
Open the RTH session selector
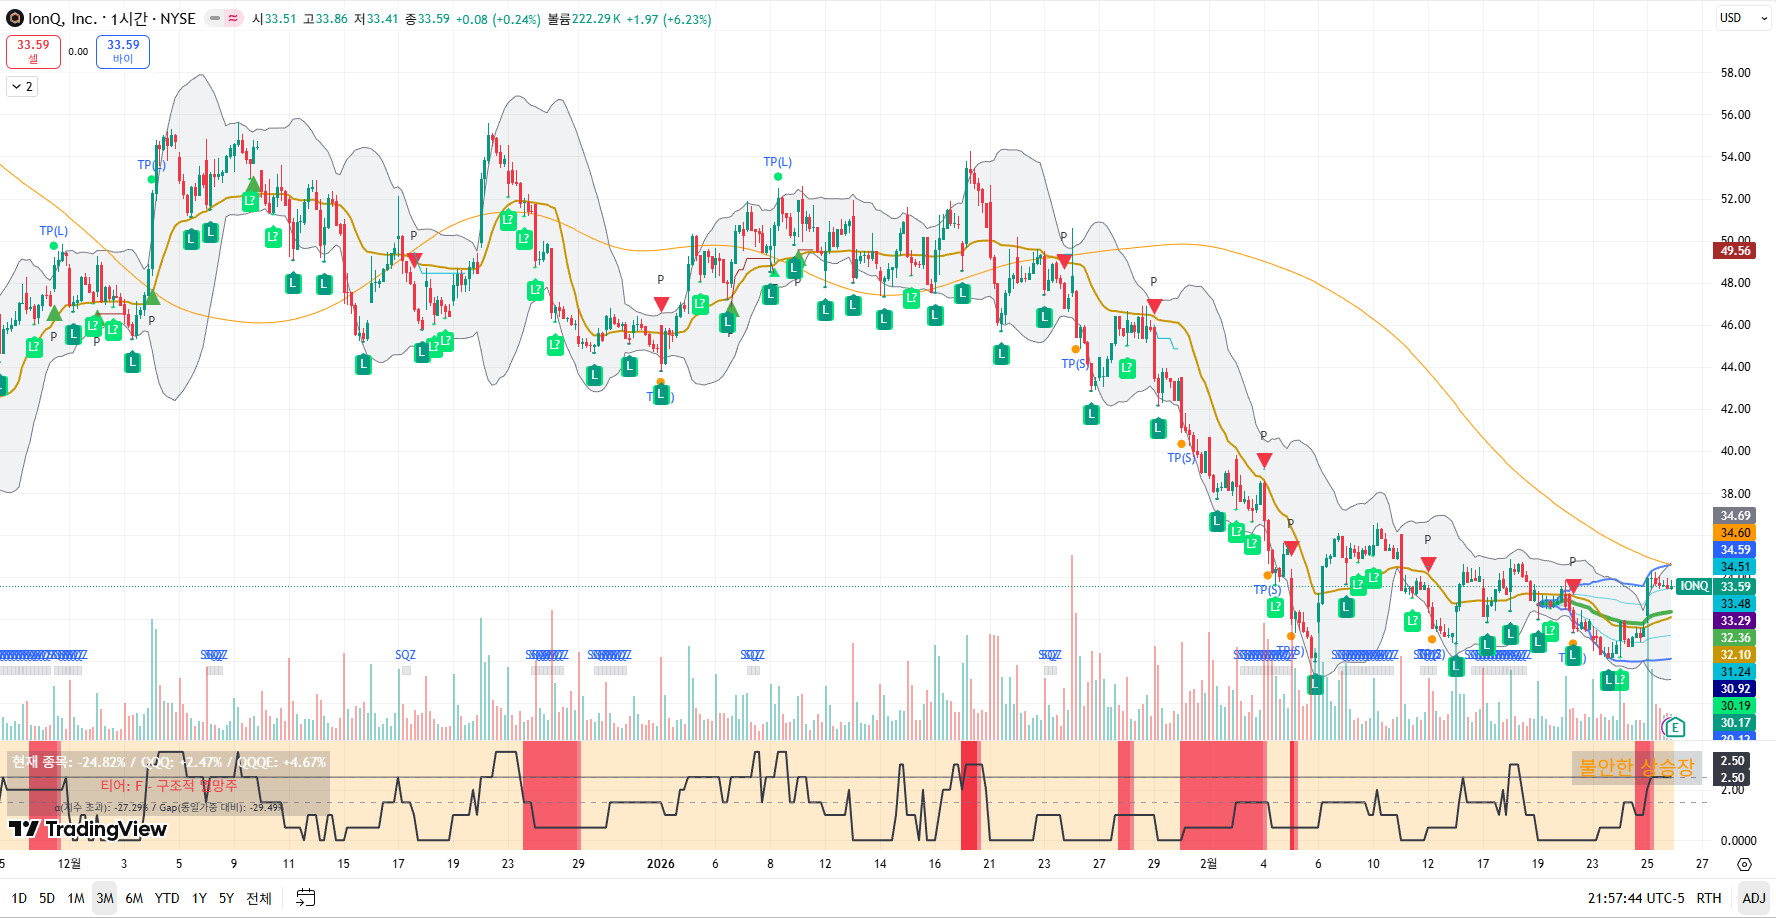1709,898
